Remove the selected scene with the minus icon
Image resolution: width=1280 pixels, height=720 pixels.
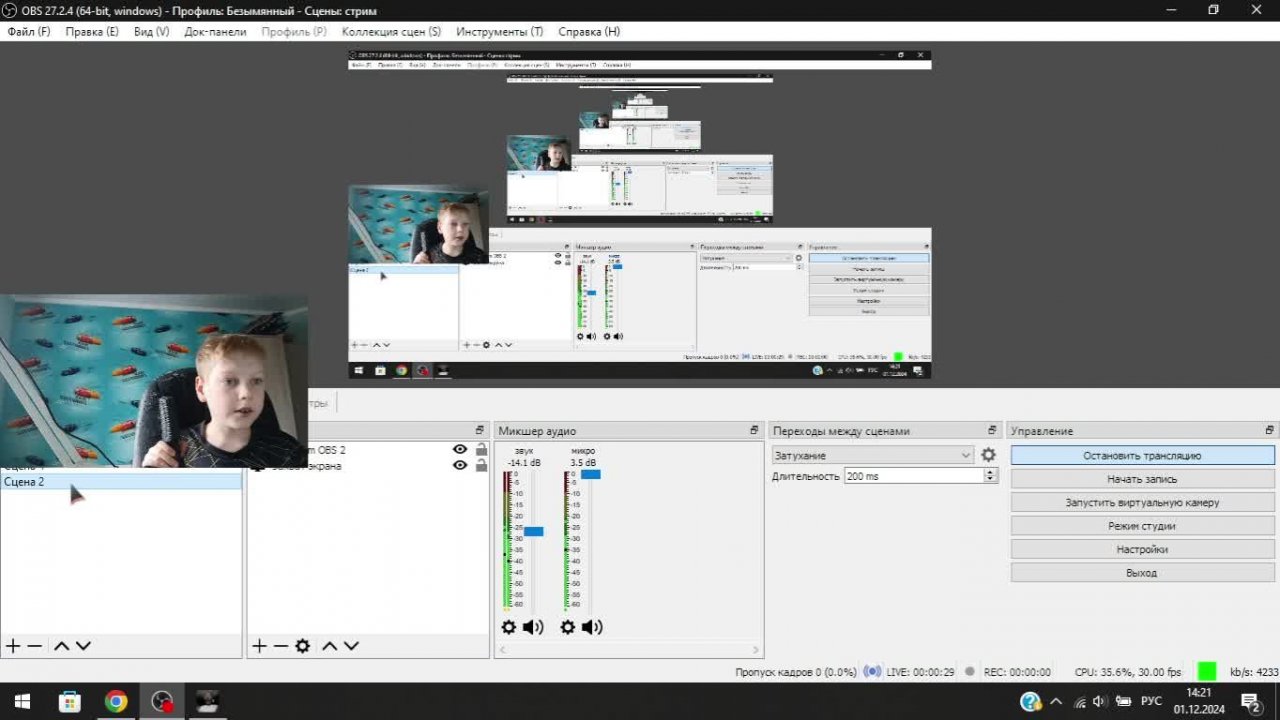(x=35, y=646)
